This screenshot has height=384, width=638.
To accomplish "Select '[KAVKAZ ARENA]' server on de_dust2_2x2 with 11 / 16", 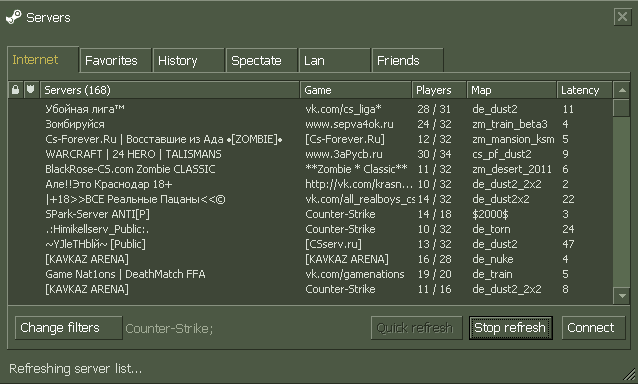I will click(310, 290).
